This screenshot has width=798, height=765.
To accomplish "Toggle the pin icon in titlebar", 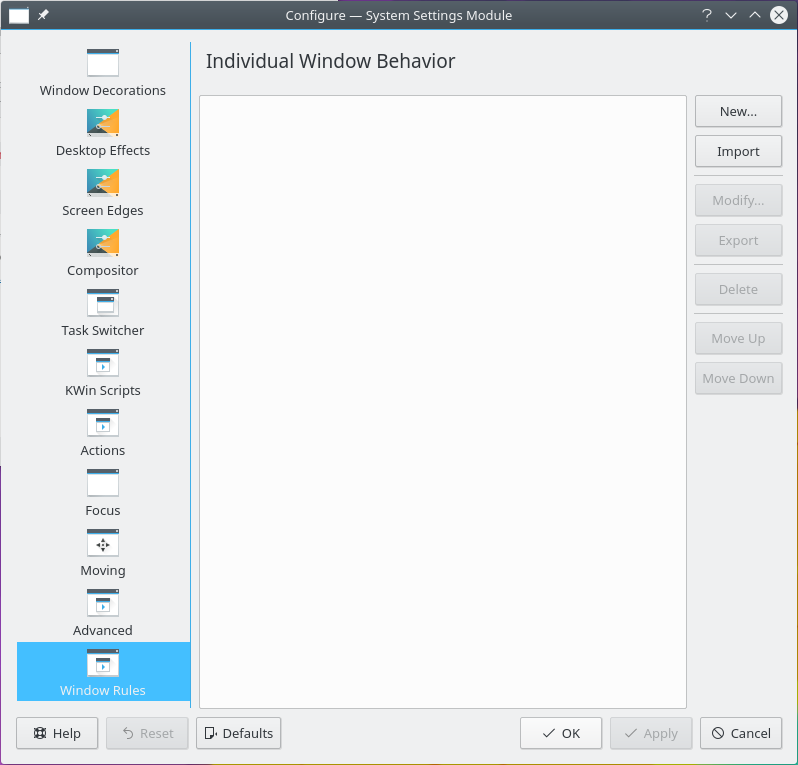I will [43, 15].
